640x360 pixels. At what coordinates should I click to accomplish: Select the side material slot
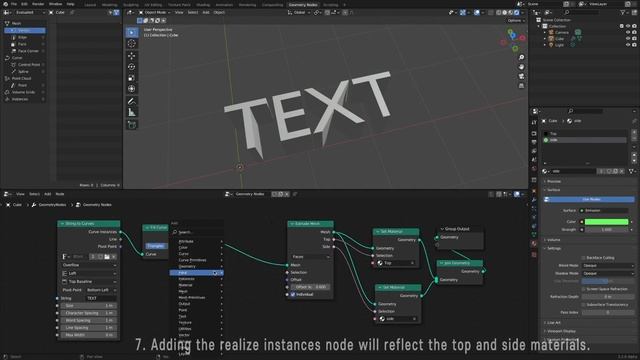(x=584, y=140)
